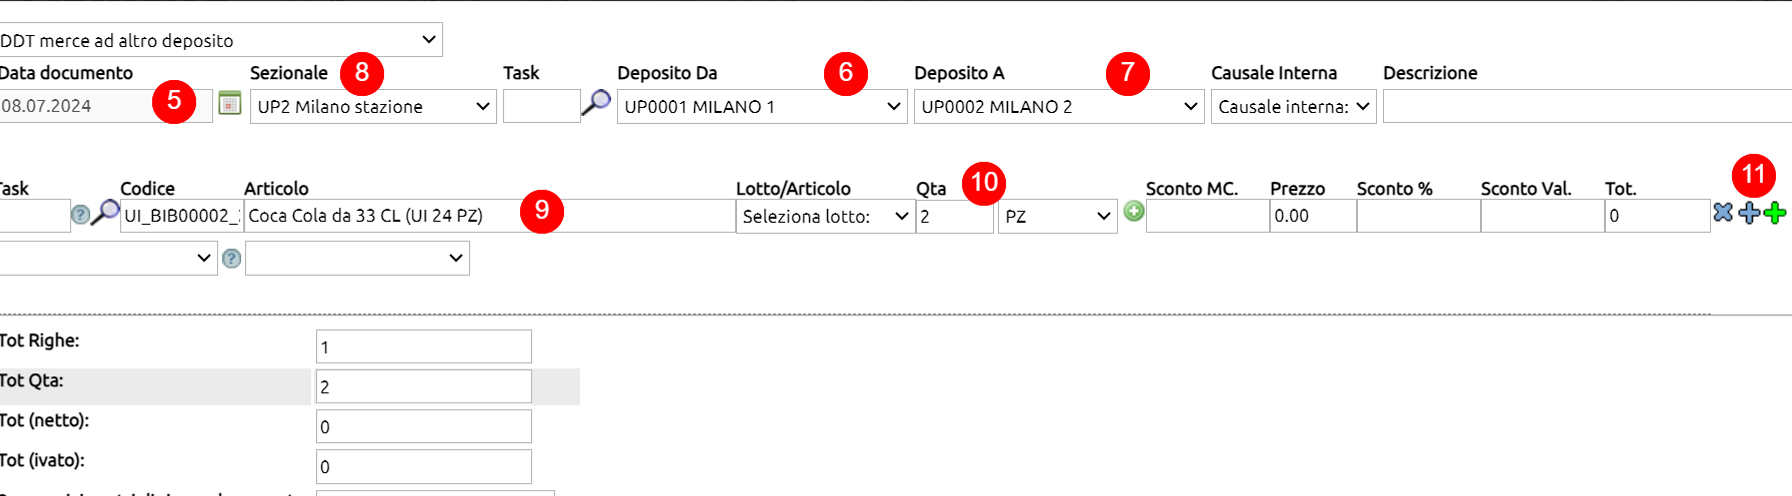Click the magnifier icon next to Task field
The height and width of the screenshot is (496, 1792).
(596, 102)
